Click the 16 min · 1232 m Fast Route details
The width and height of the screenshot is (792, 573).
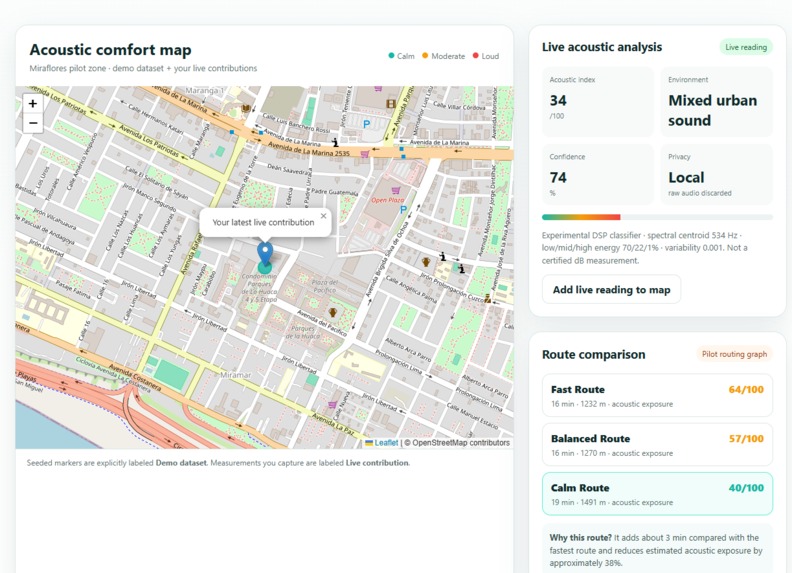612,404
